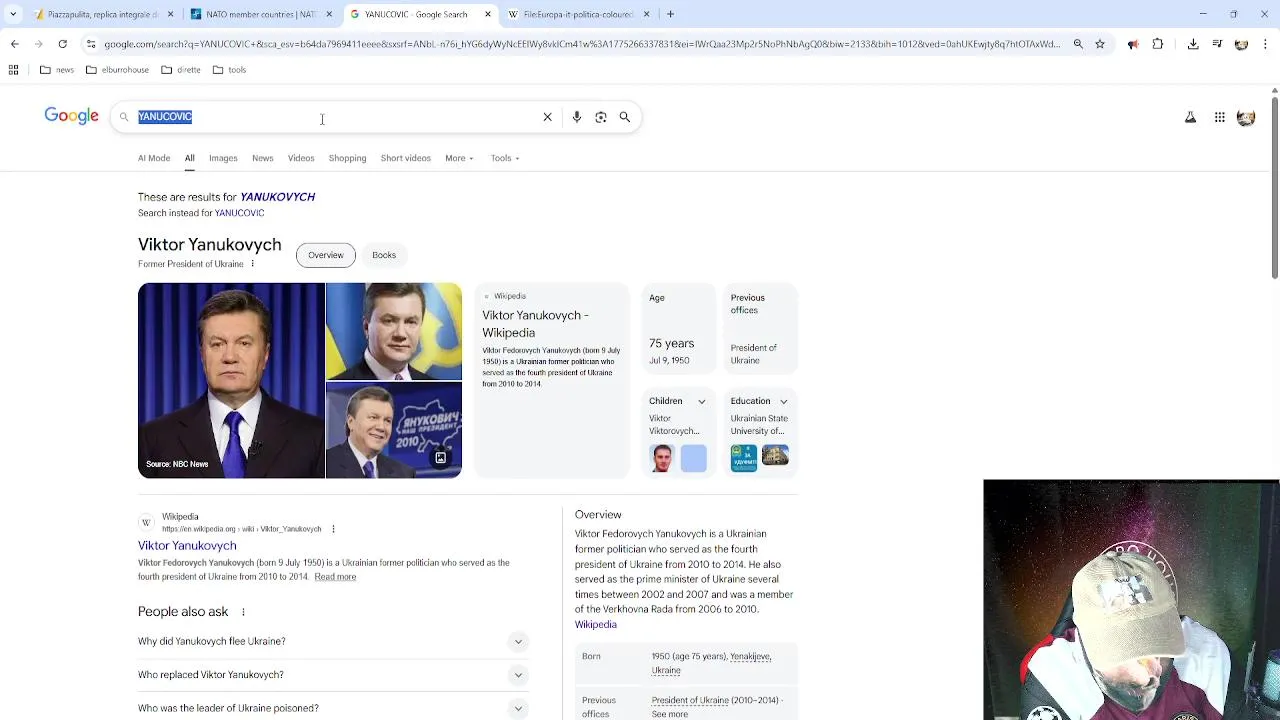Open the dirette bookmarks folder

click(181, 70)
